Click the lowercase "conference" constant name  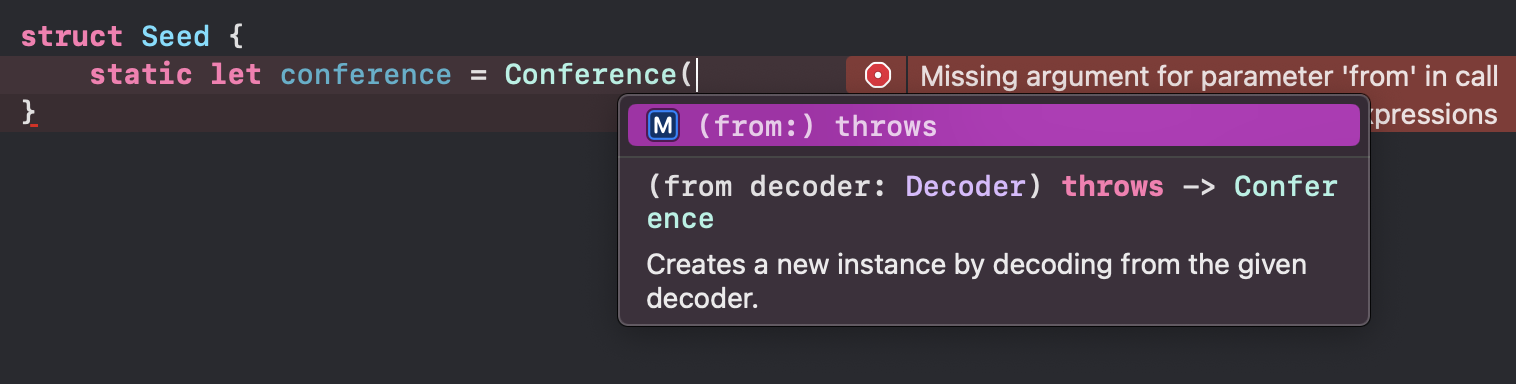(366, 75)
